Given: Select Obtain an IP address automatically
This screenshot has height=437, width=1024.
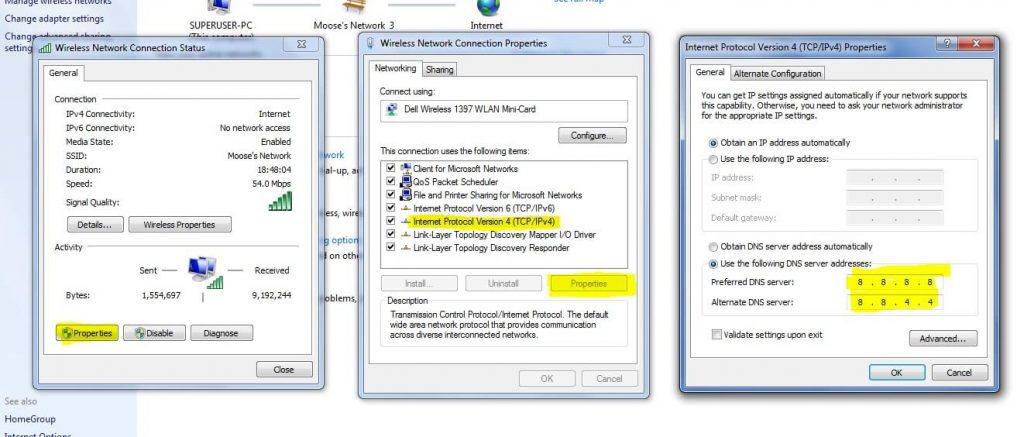Looking at the screenshot, I should tap(713, 142).
